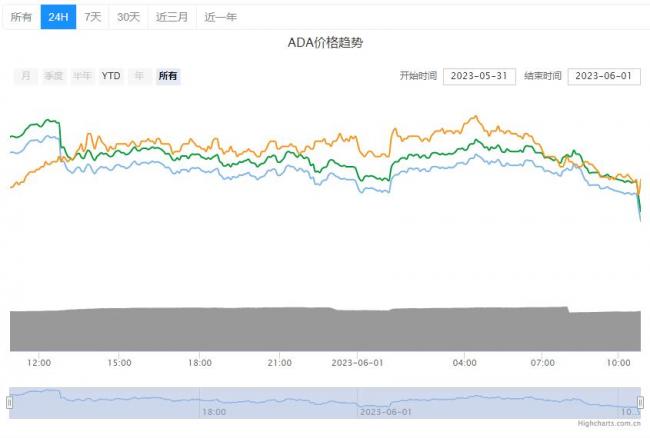Click the navigator mini chart at 18:00
Viewport: 650px width, 438px height.
point(213,402)
